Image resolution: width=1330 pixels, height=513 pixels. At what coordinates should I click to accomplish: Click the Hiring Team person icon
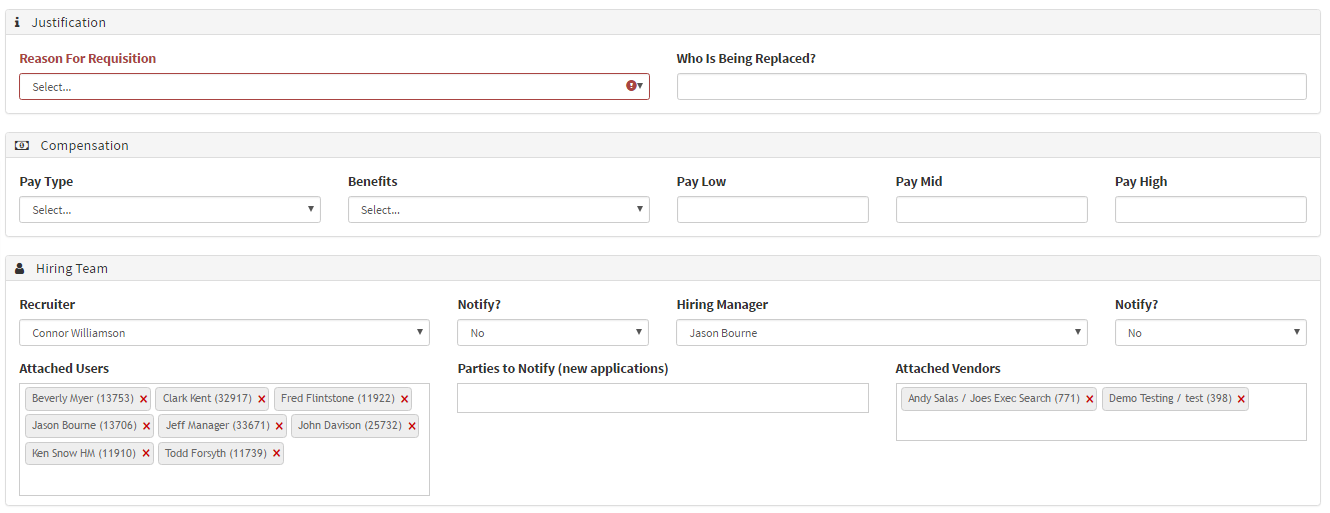[x=20, y=268]
